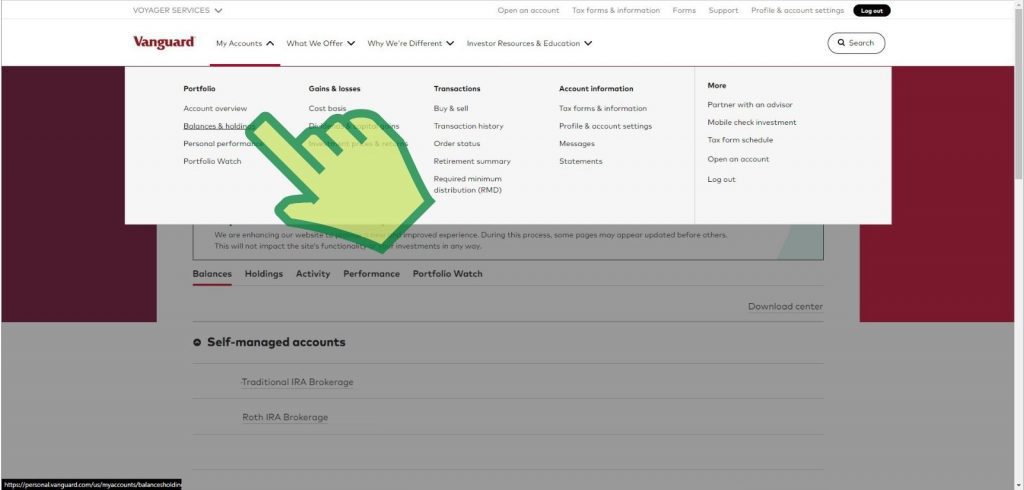The height and width of the screenshot is (490, 1024).
Task: Expand the What We Offer menu
Action: (321, 43)
